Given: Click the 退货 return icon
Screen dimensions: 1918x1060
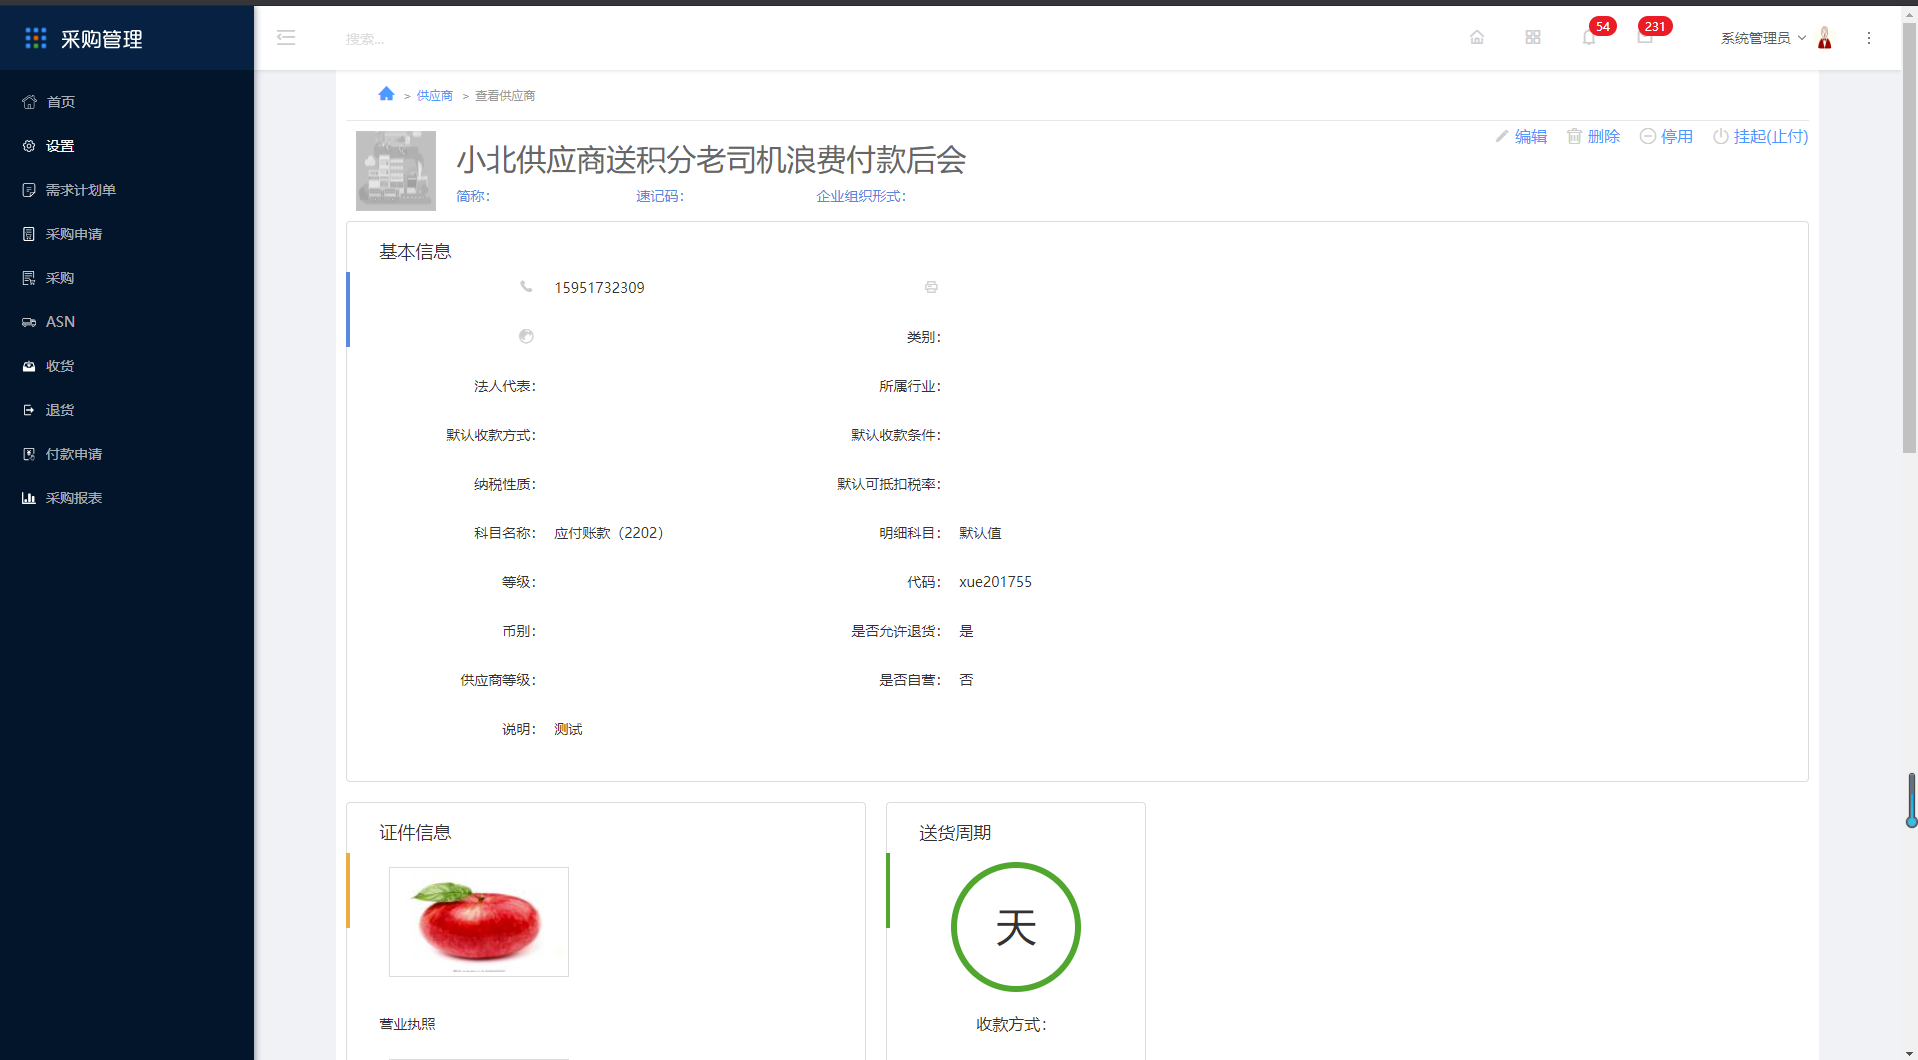Looking at the screenshot, I should (x=29, y=410).
